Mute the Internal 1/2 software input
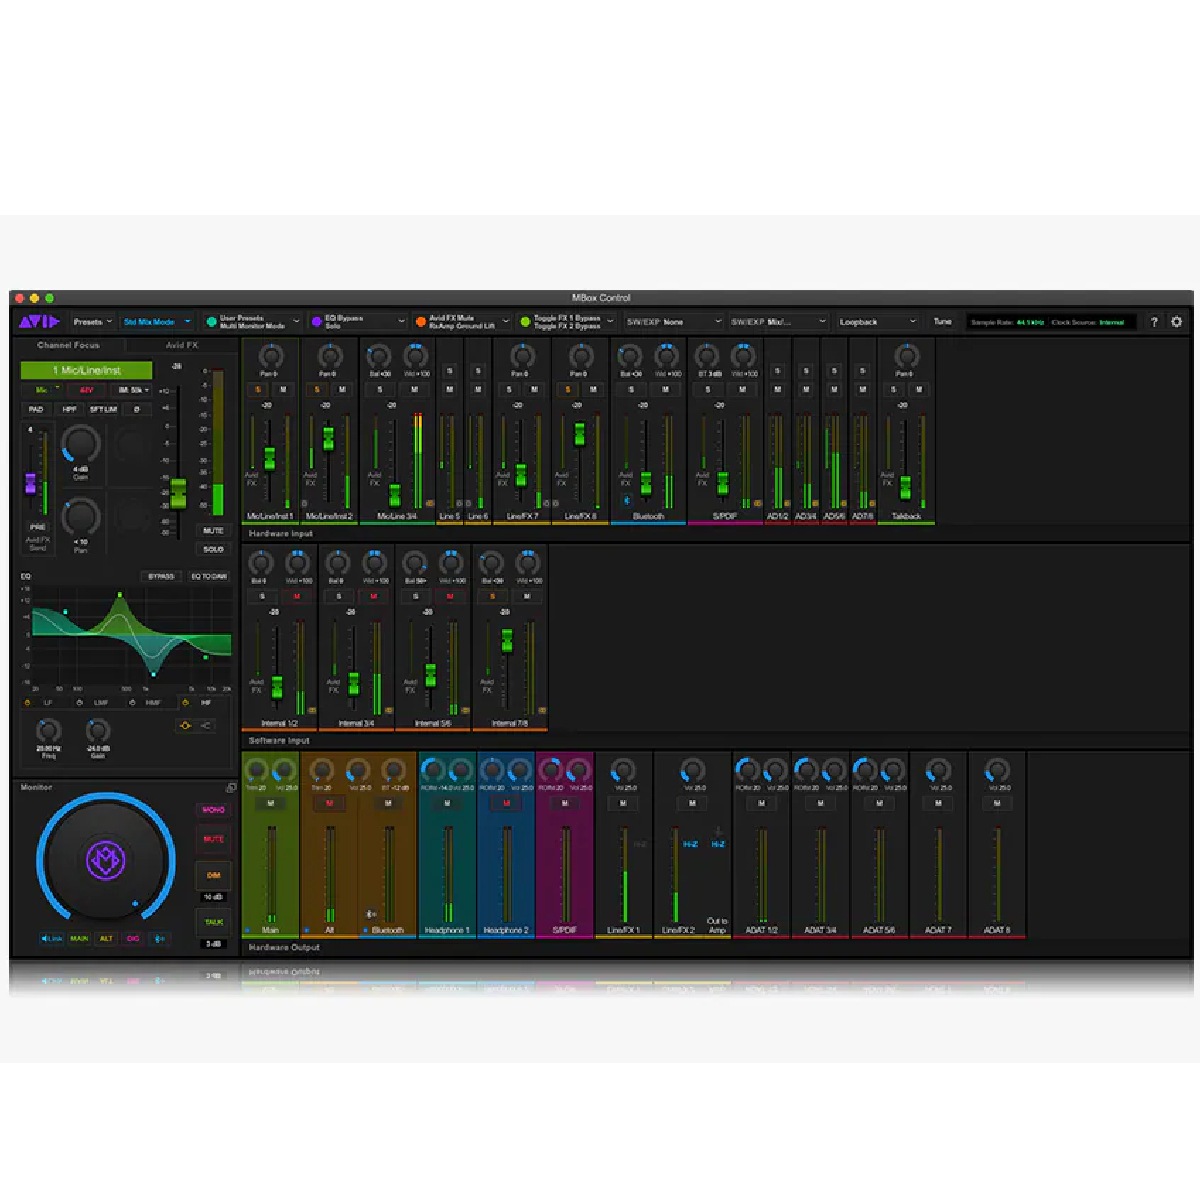Image resolution: width=1200 pixels, height=1200 pixels. [x=296, y=596]
